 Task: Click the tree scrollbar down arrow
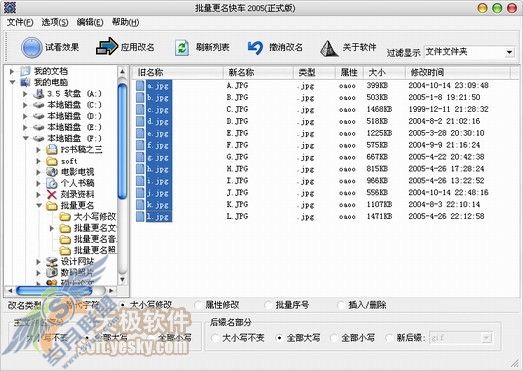[x=122, y=279]
